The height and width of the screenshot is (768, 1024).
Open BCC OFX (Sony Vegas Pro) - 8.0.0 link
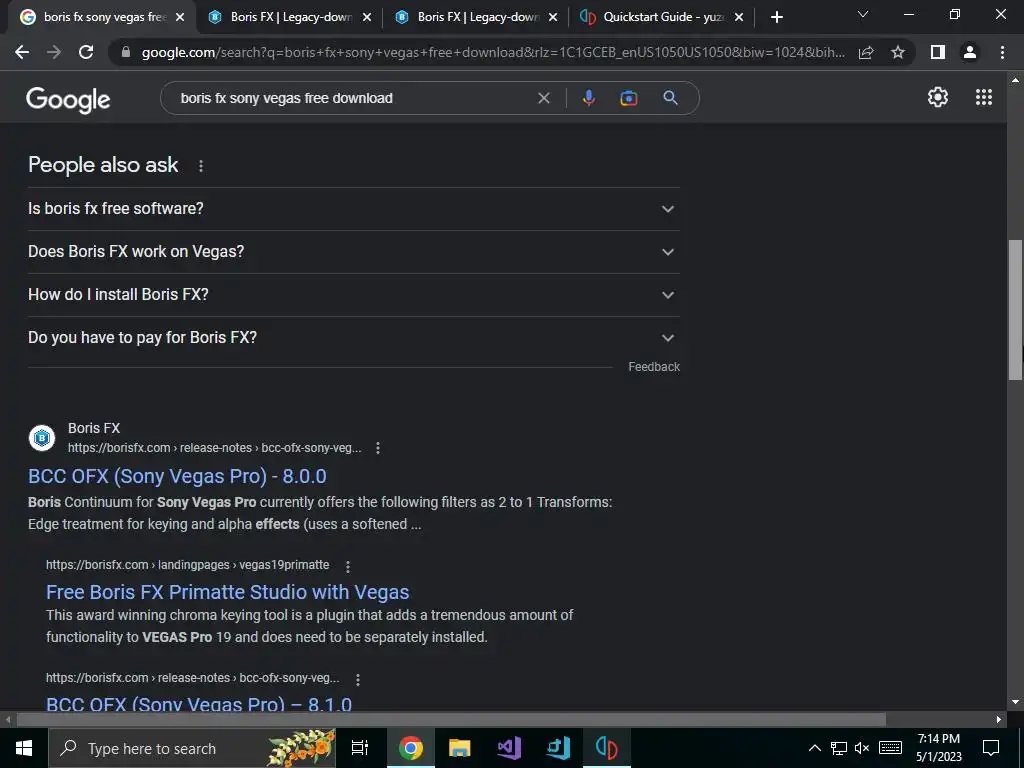[x=177, y=477]
